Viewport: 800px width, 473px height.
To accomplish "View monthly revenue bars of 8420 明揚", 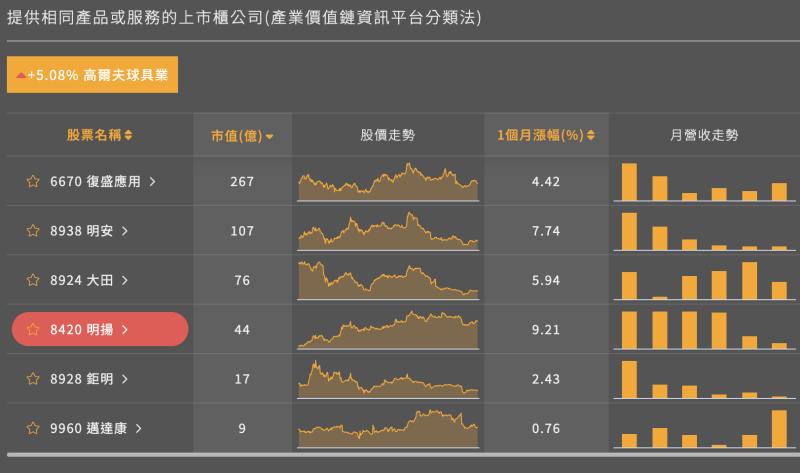I will pyautogui.click(x=705, y=330).
